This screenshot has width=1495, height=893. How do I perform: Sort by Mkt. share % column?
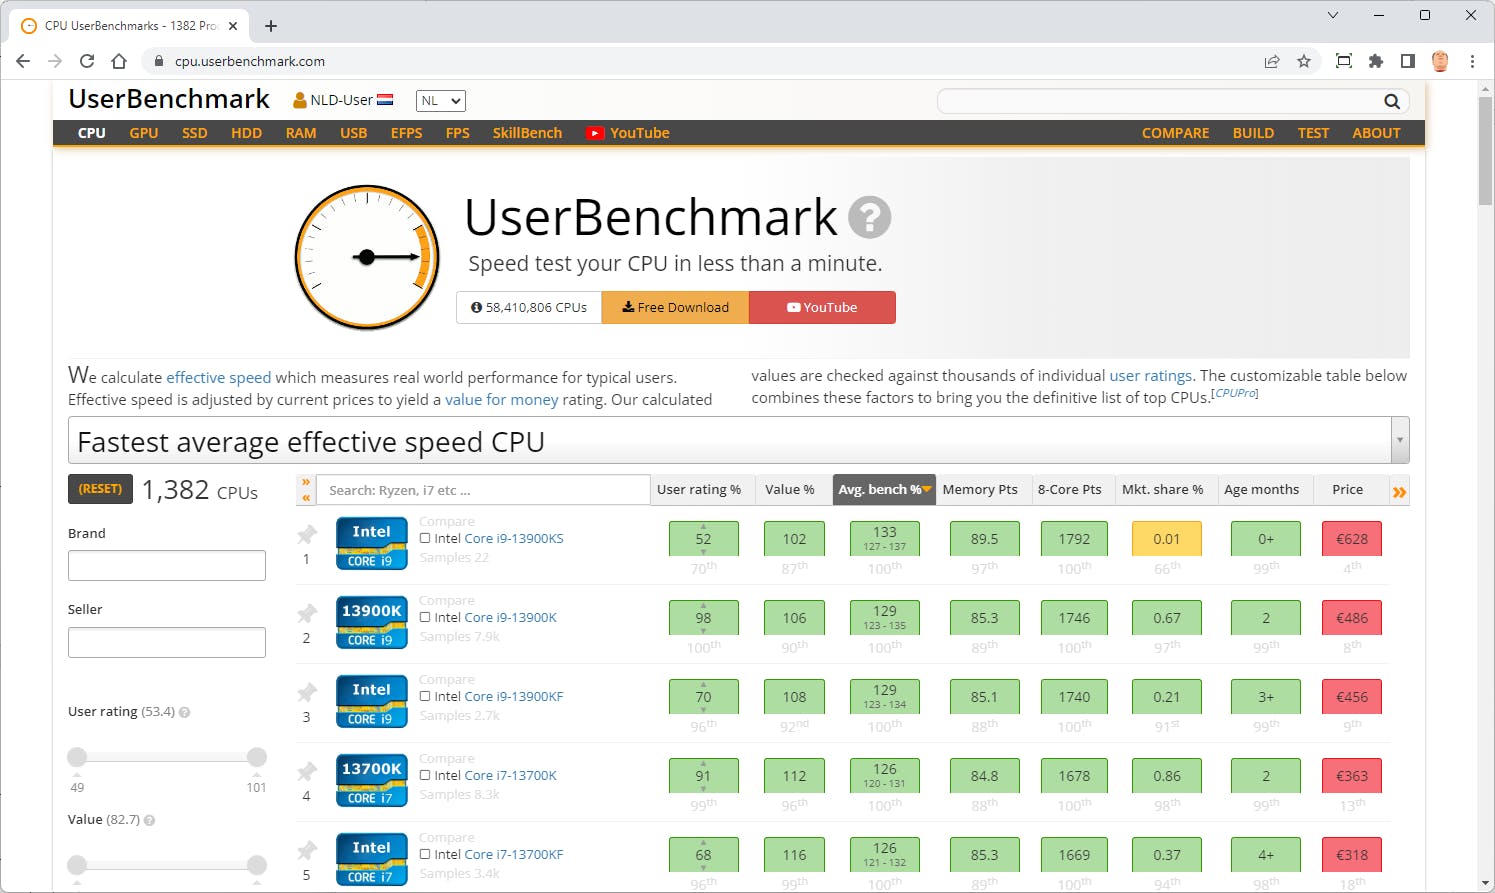[x=1163, y=490]
